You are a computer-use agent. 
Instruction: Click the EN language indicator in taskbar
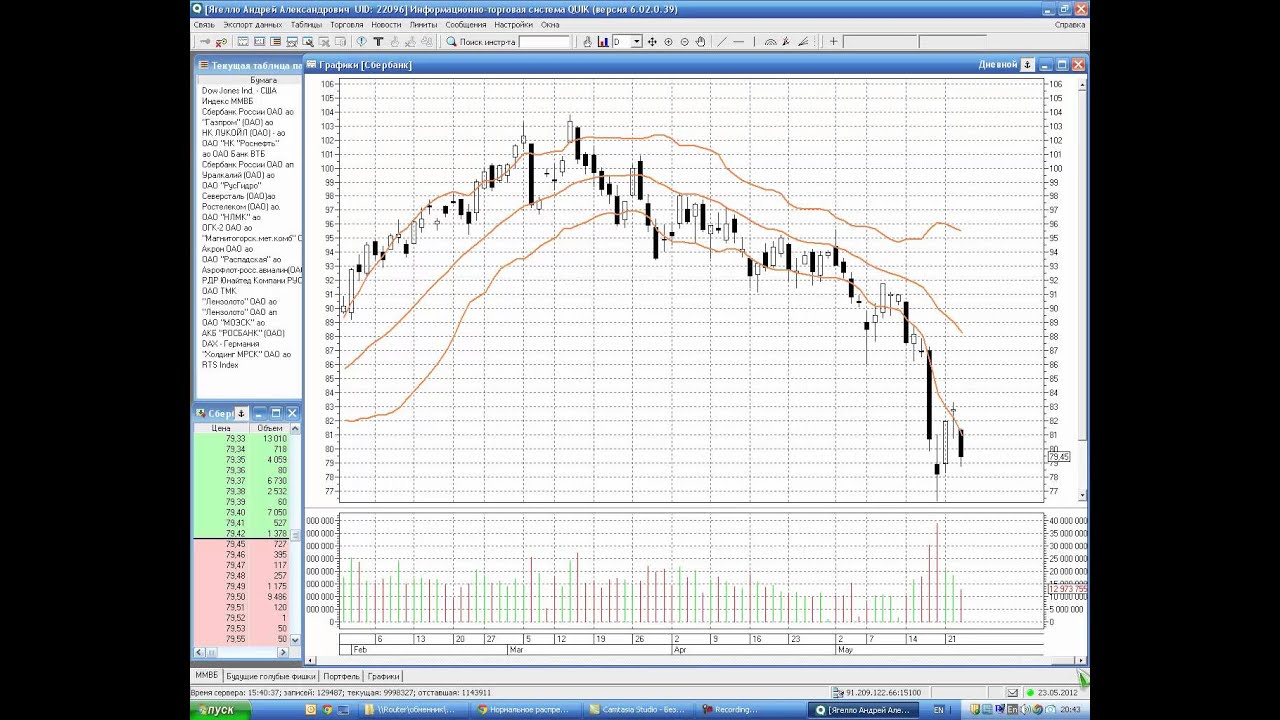coord(938,710)
